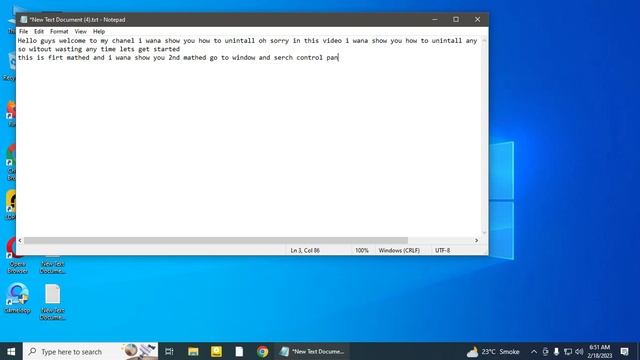Click the text 'so witout wasting any time lets get started'
Image resolution: width=640 pixels, height=360 pixels.
[x=99, y=49]
